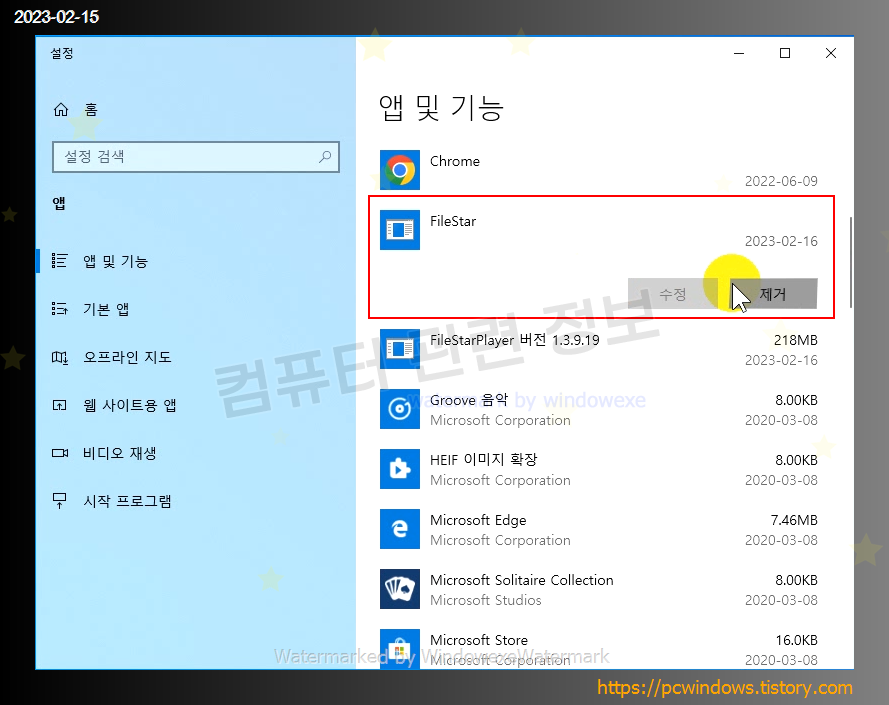This screenshot has height=705, width=889.
Task: Click the 제거 uninstall button
Action: 773,294
